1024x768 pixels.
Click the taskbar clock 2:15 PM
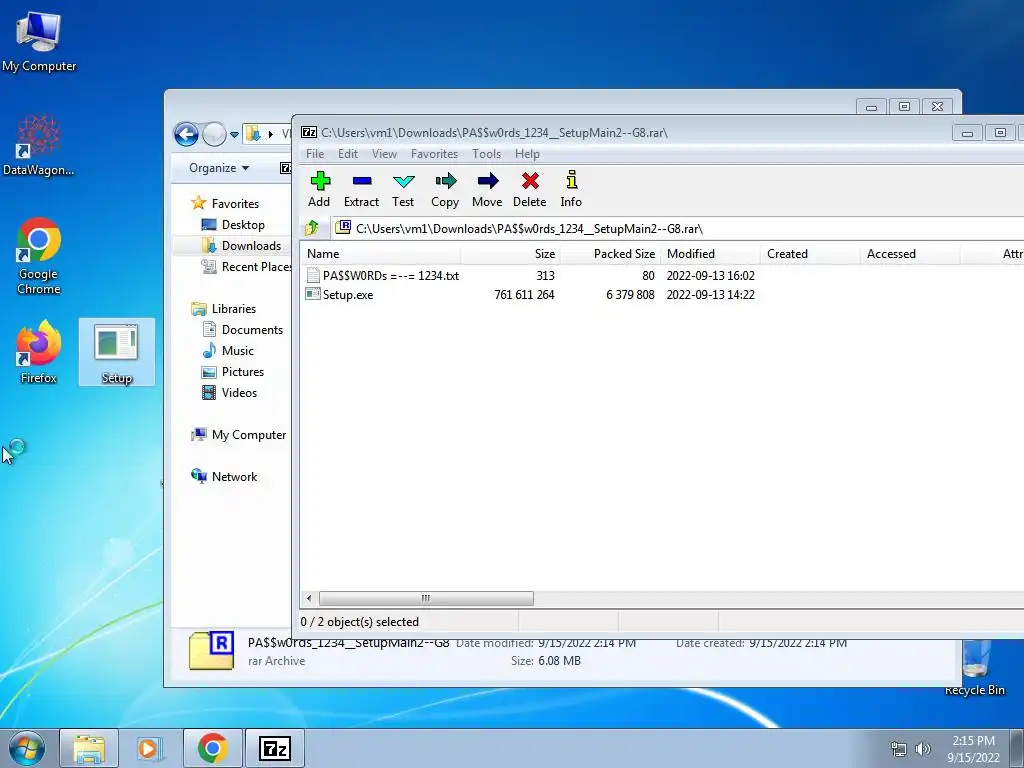click(x=973, y=741)
